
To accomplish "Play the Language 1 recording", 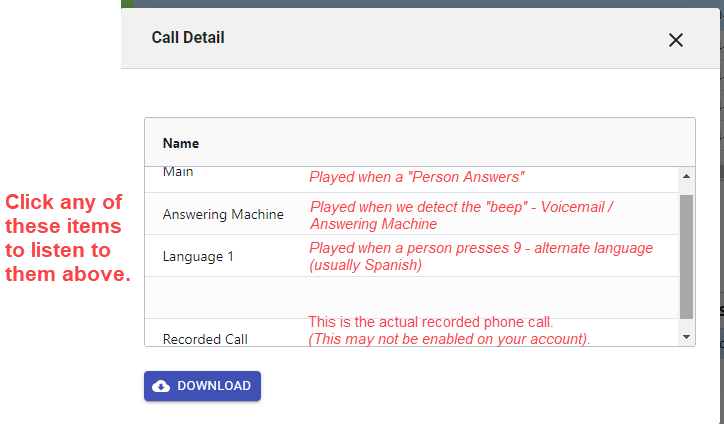I will [198, 256].
